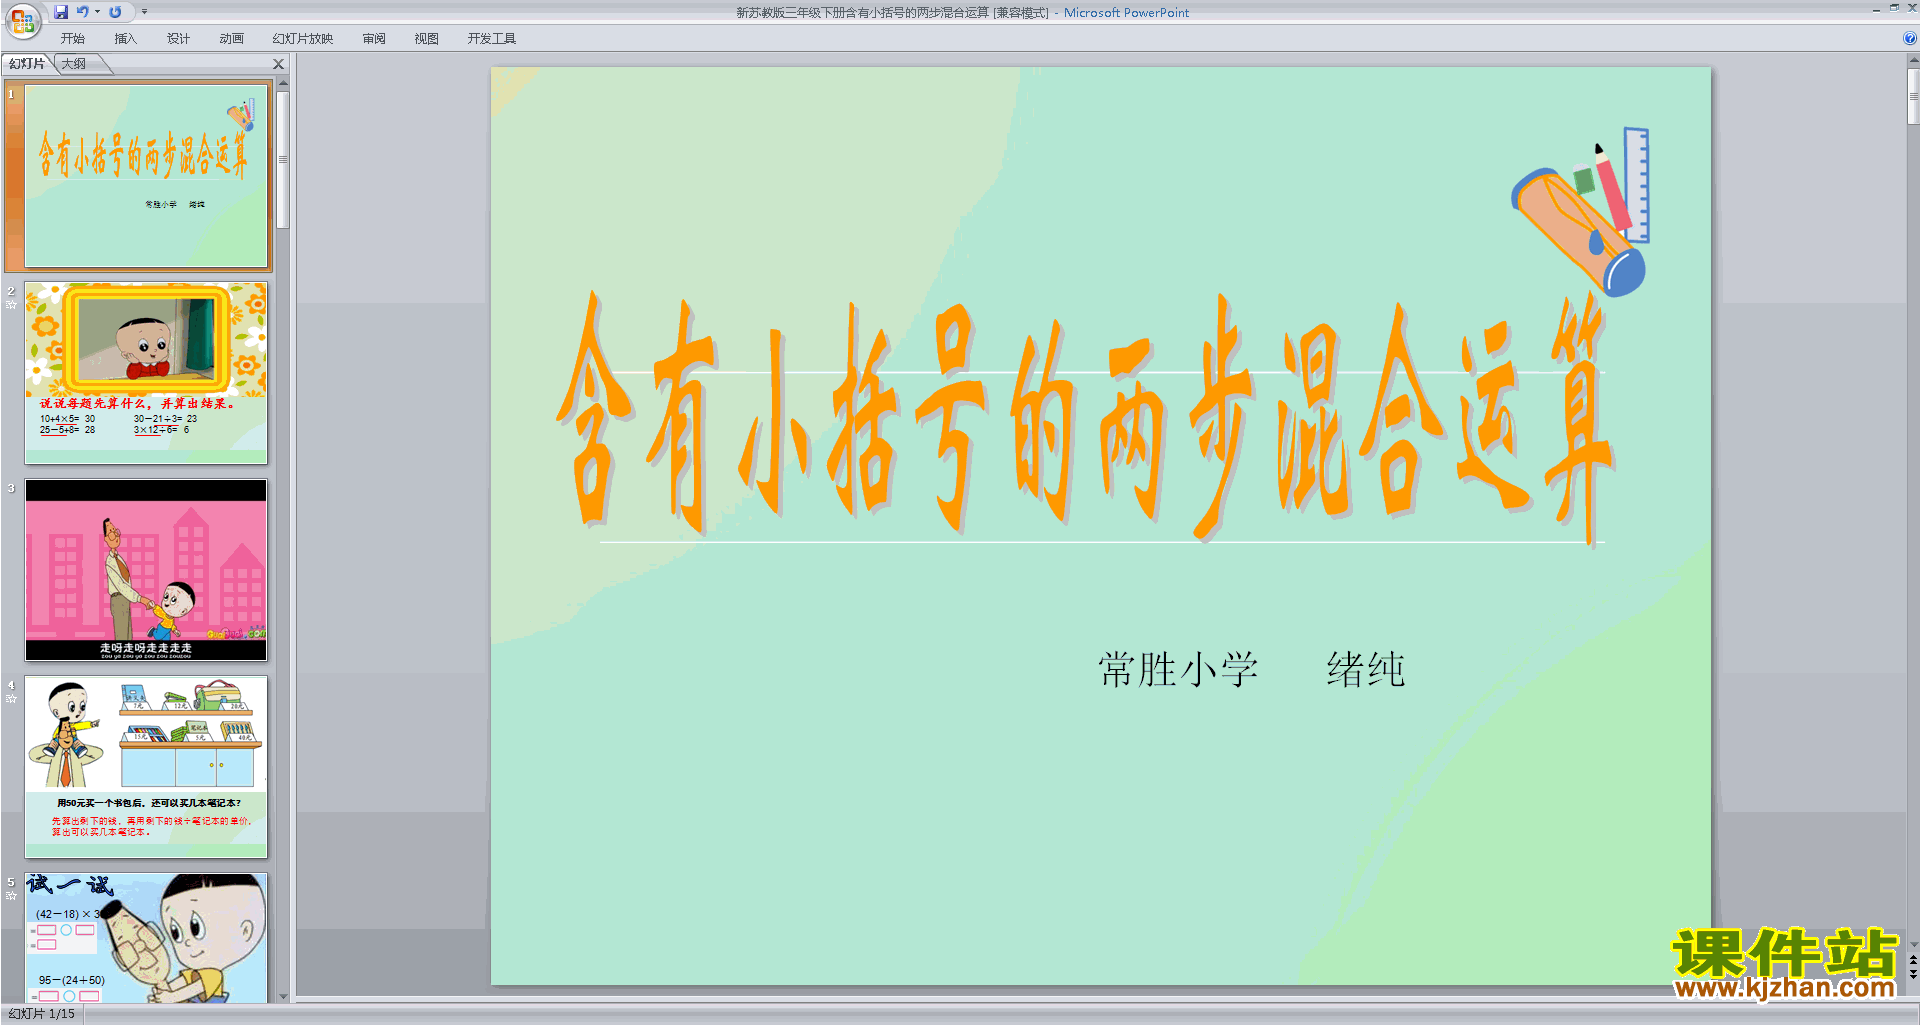
Task: Open the 开始 ribbon tab
Action: coord(73,39)
